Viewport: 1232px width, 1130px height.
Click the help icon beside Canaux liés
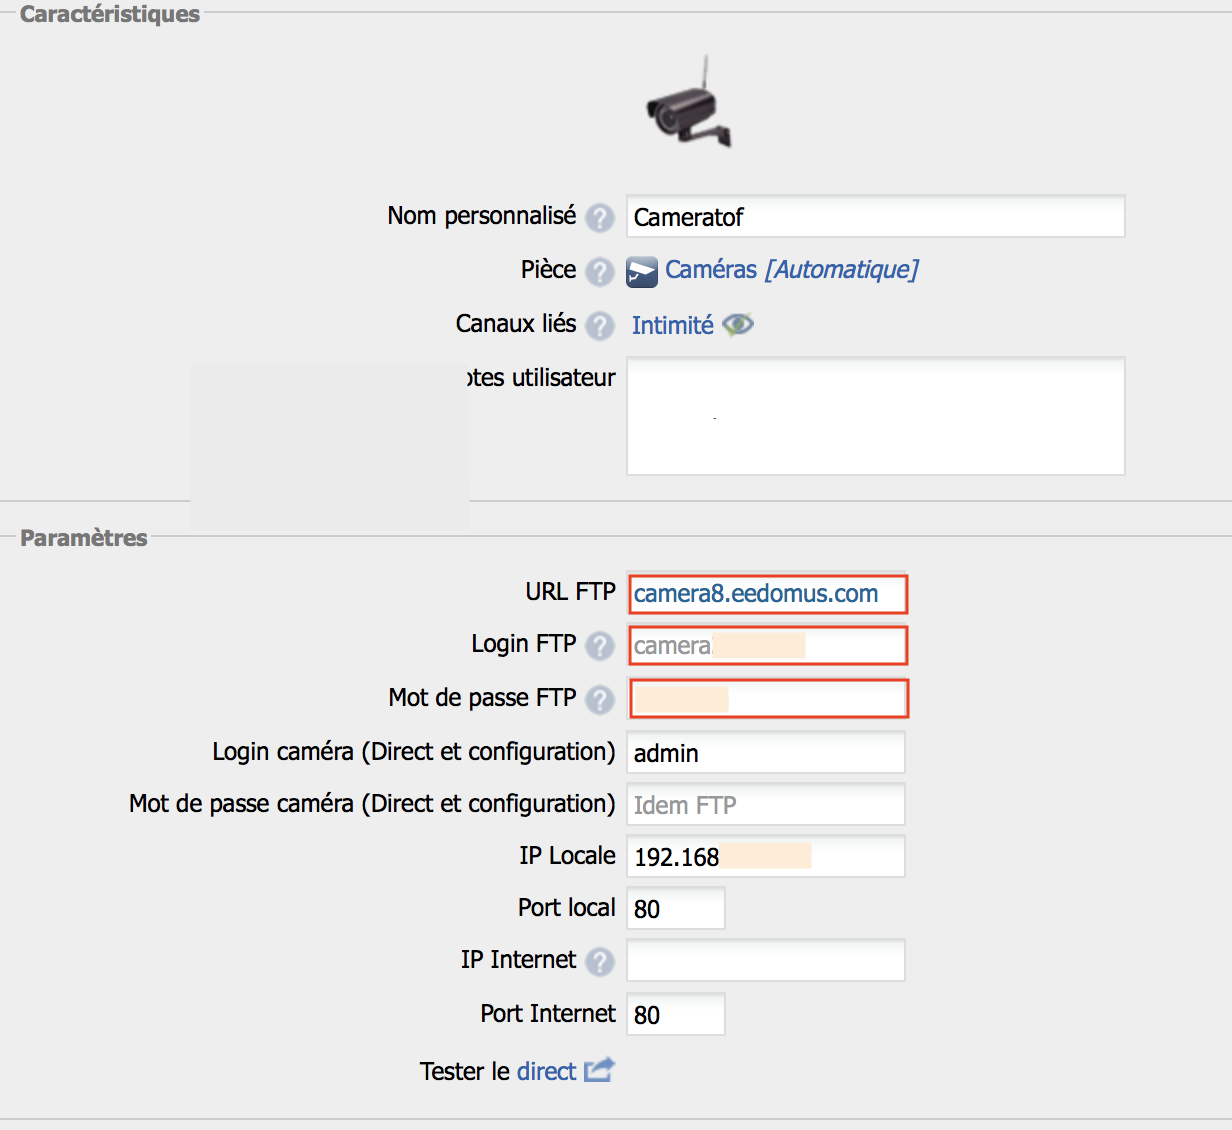click(599, 326)
